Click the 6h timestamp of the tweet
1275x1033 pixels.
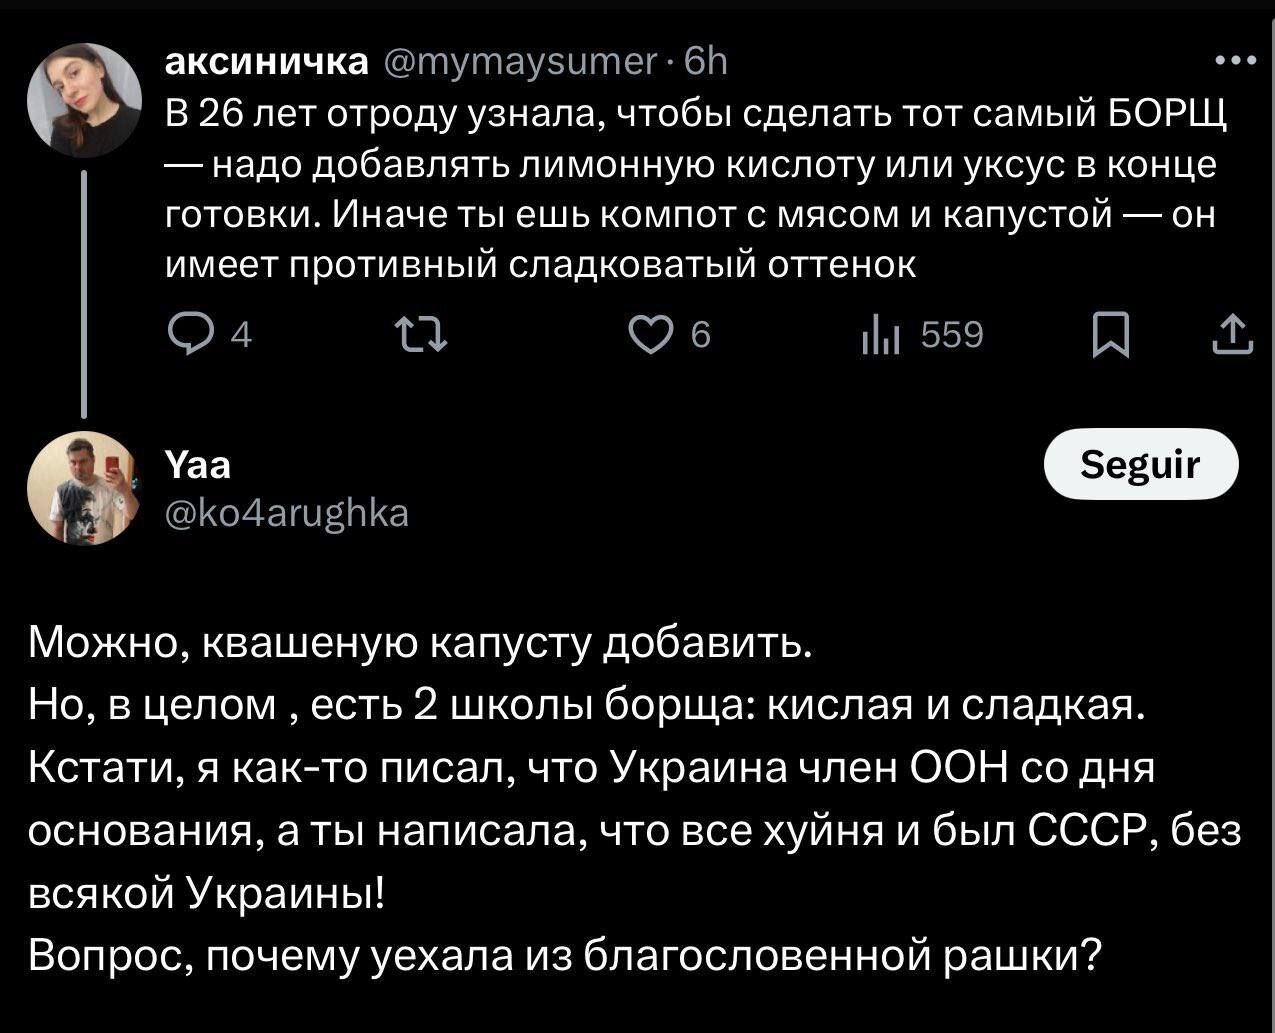(x=706, y=62)
